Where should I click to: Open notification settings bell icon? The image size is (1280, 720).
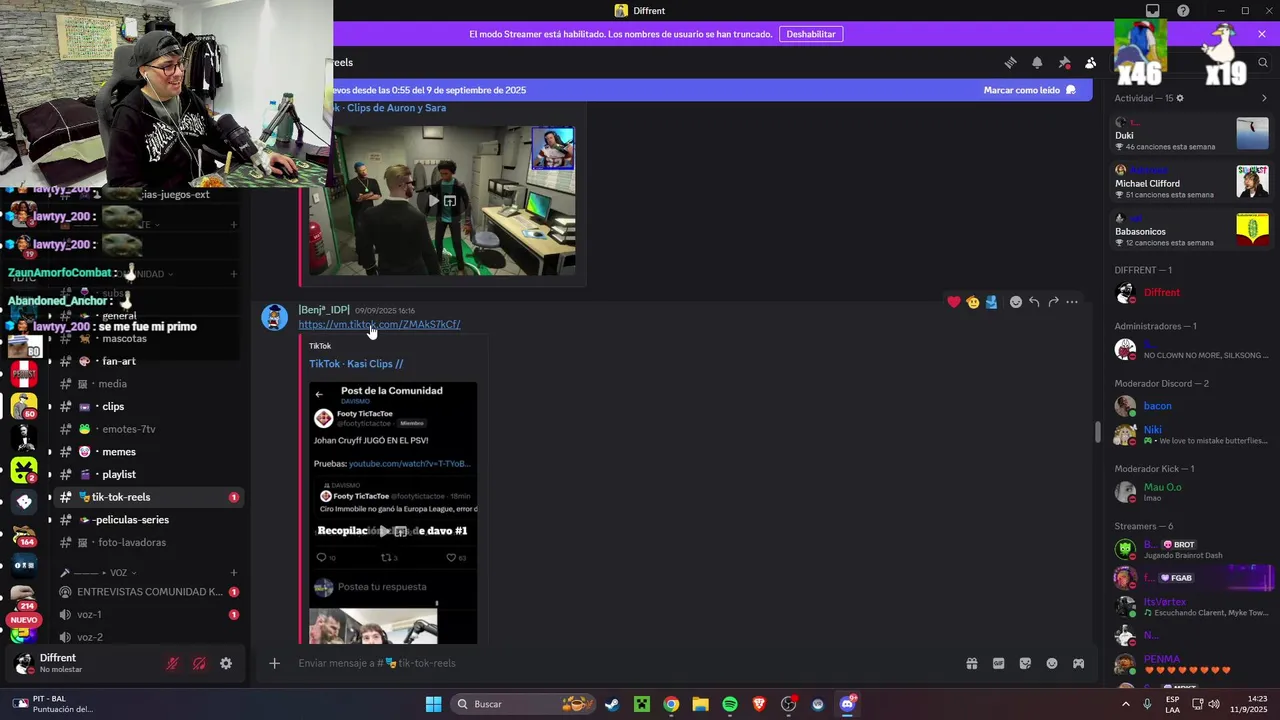click(1037, 63)
